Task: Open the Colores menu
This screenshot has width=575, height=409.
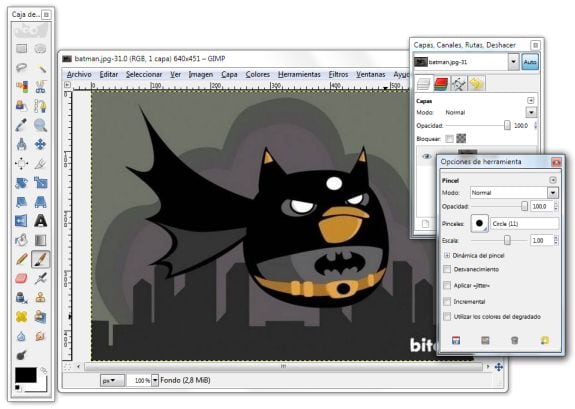Action: click(257, 74)
